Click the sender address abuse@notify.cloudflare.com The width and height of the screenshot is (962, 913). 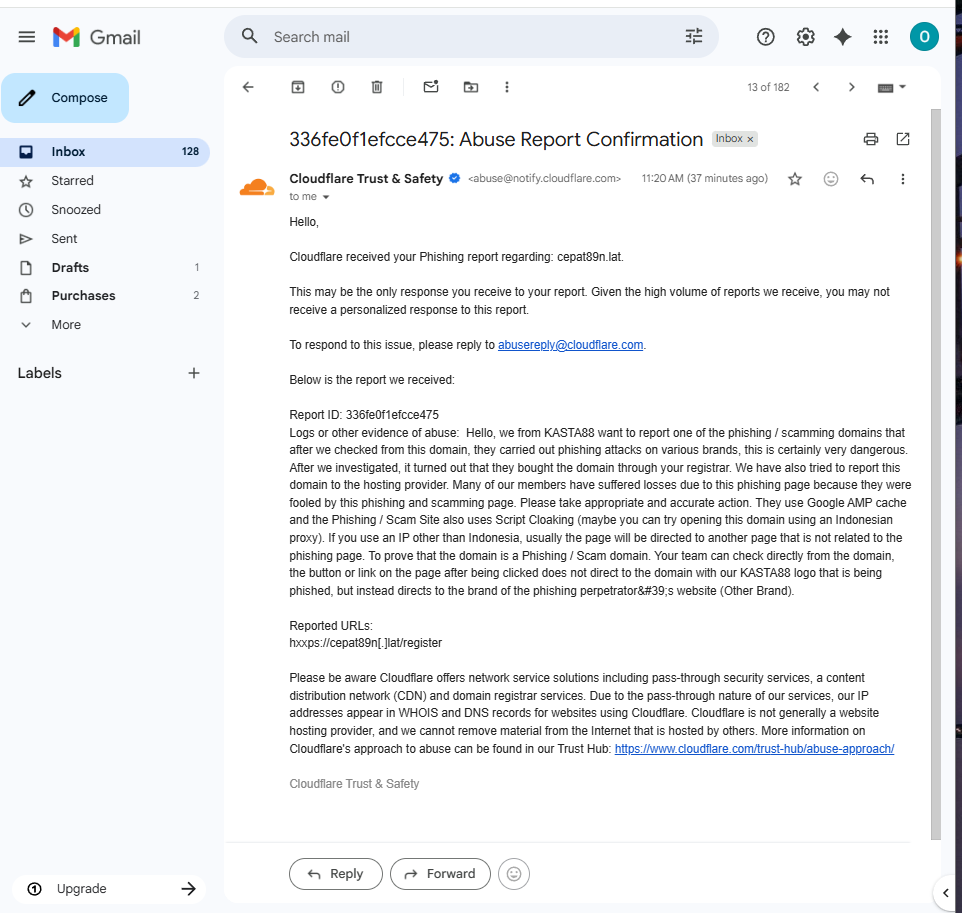(x=544, y=179)
